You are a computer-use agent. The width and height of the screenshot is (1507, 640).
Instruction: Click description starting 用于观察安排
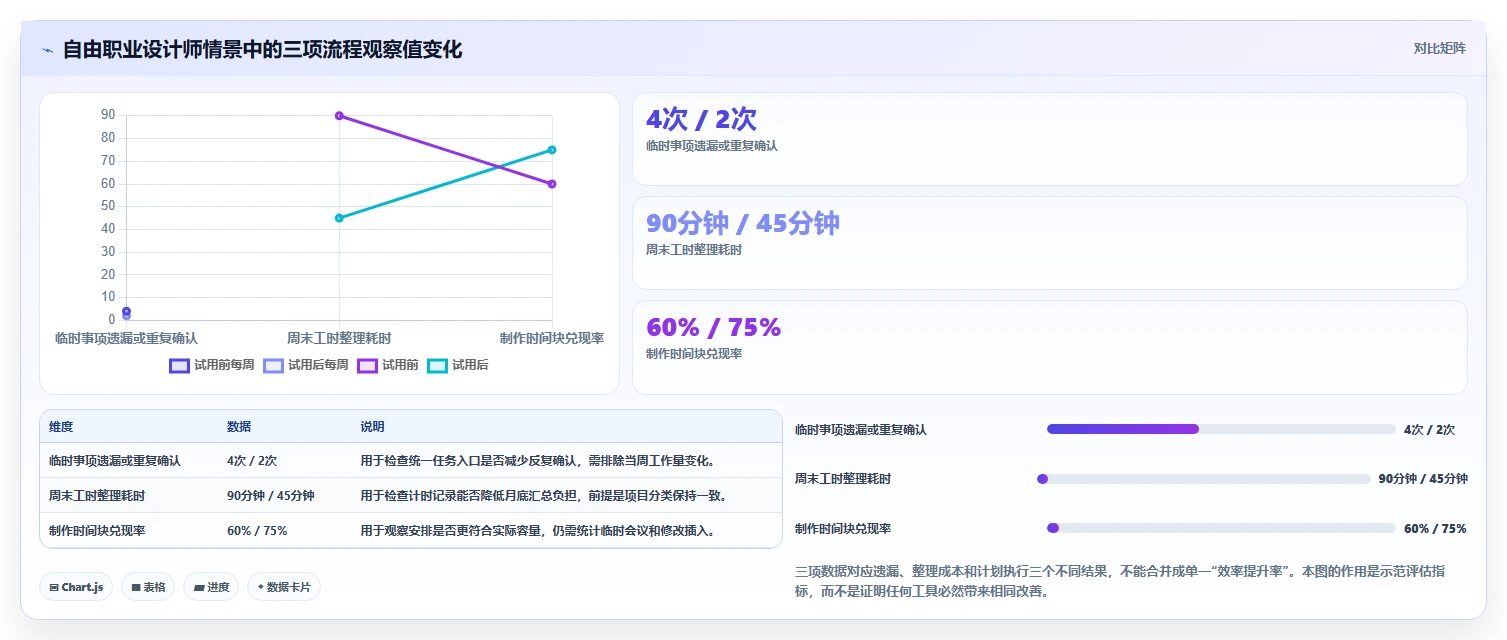click(538, 531)
